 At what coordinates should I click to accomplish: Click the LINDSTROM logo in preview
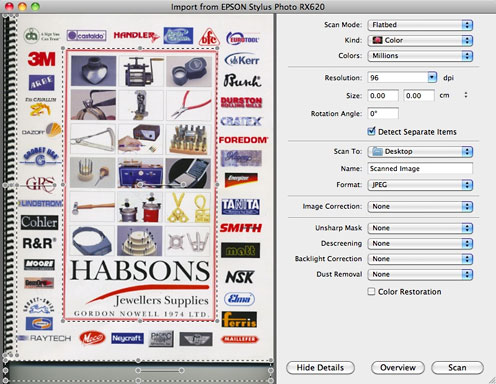pyautogui.click(x=41, y=203)
